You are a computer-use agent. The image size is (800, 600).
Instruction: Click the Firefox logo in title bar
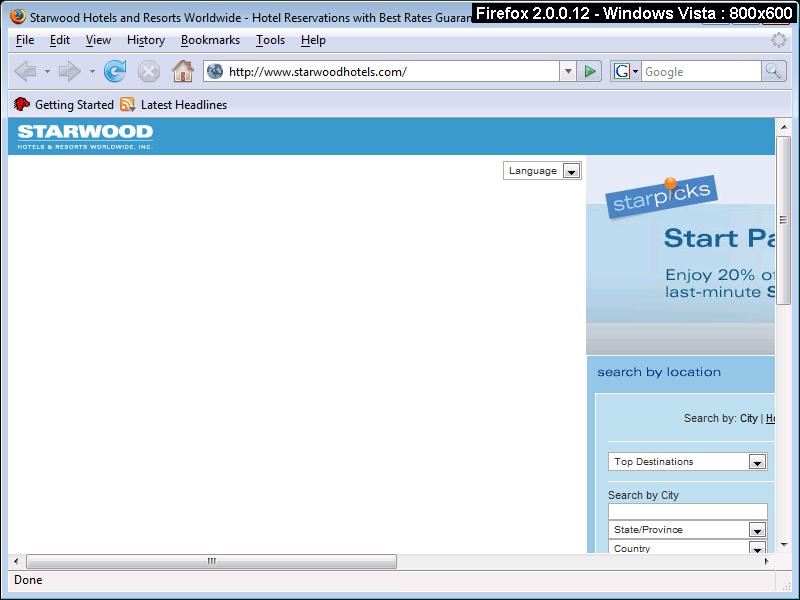18,16
